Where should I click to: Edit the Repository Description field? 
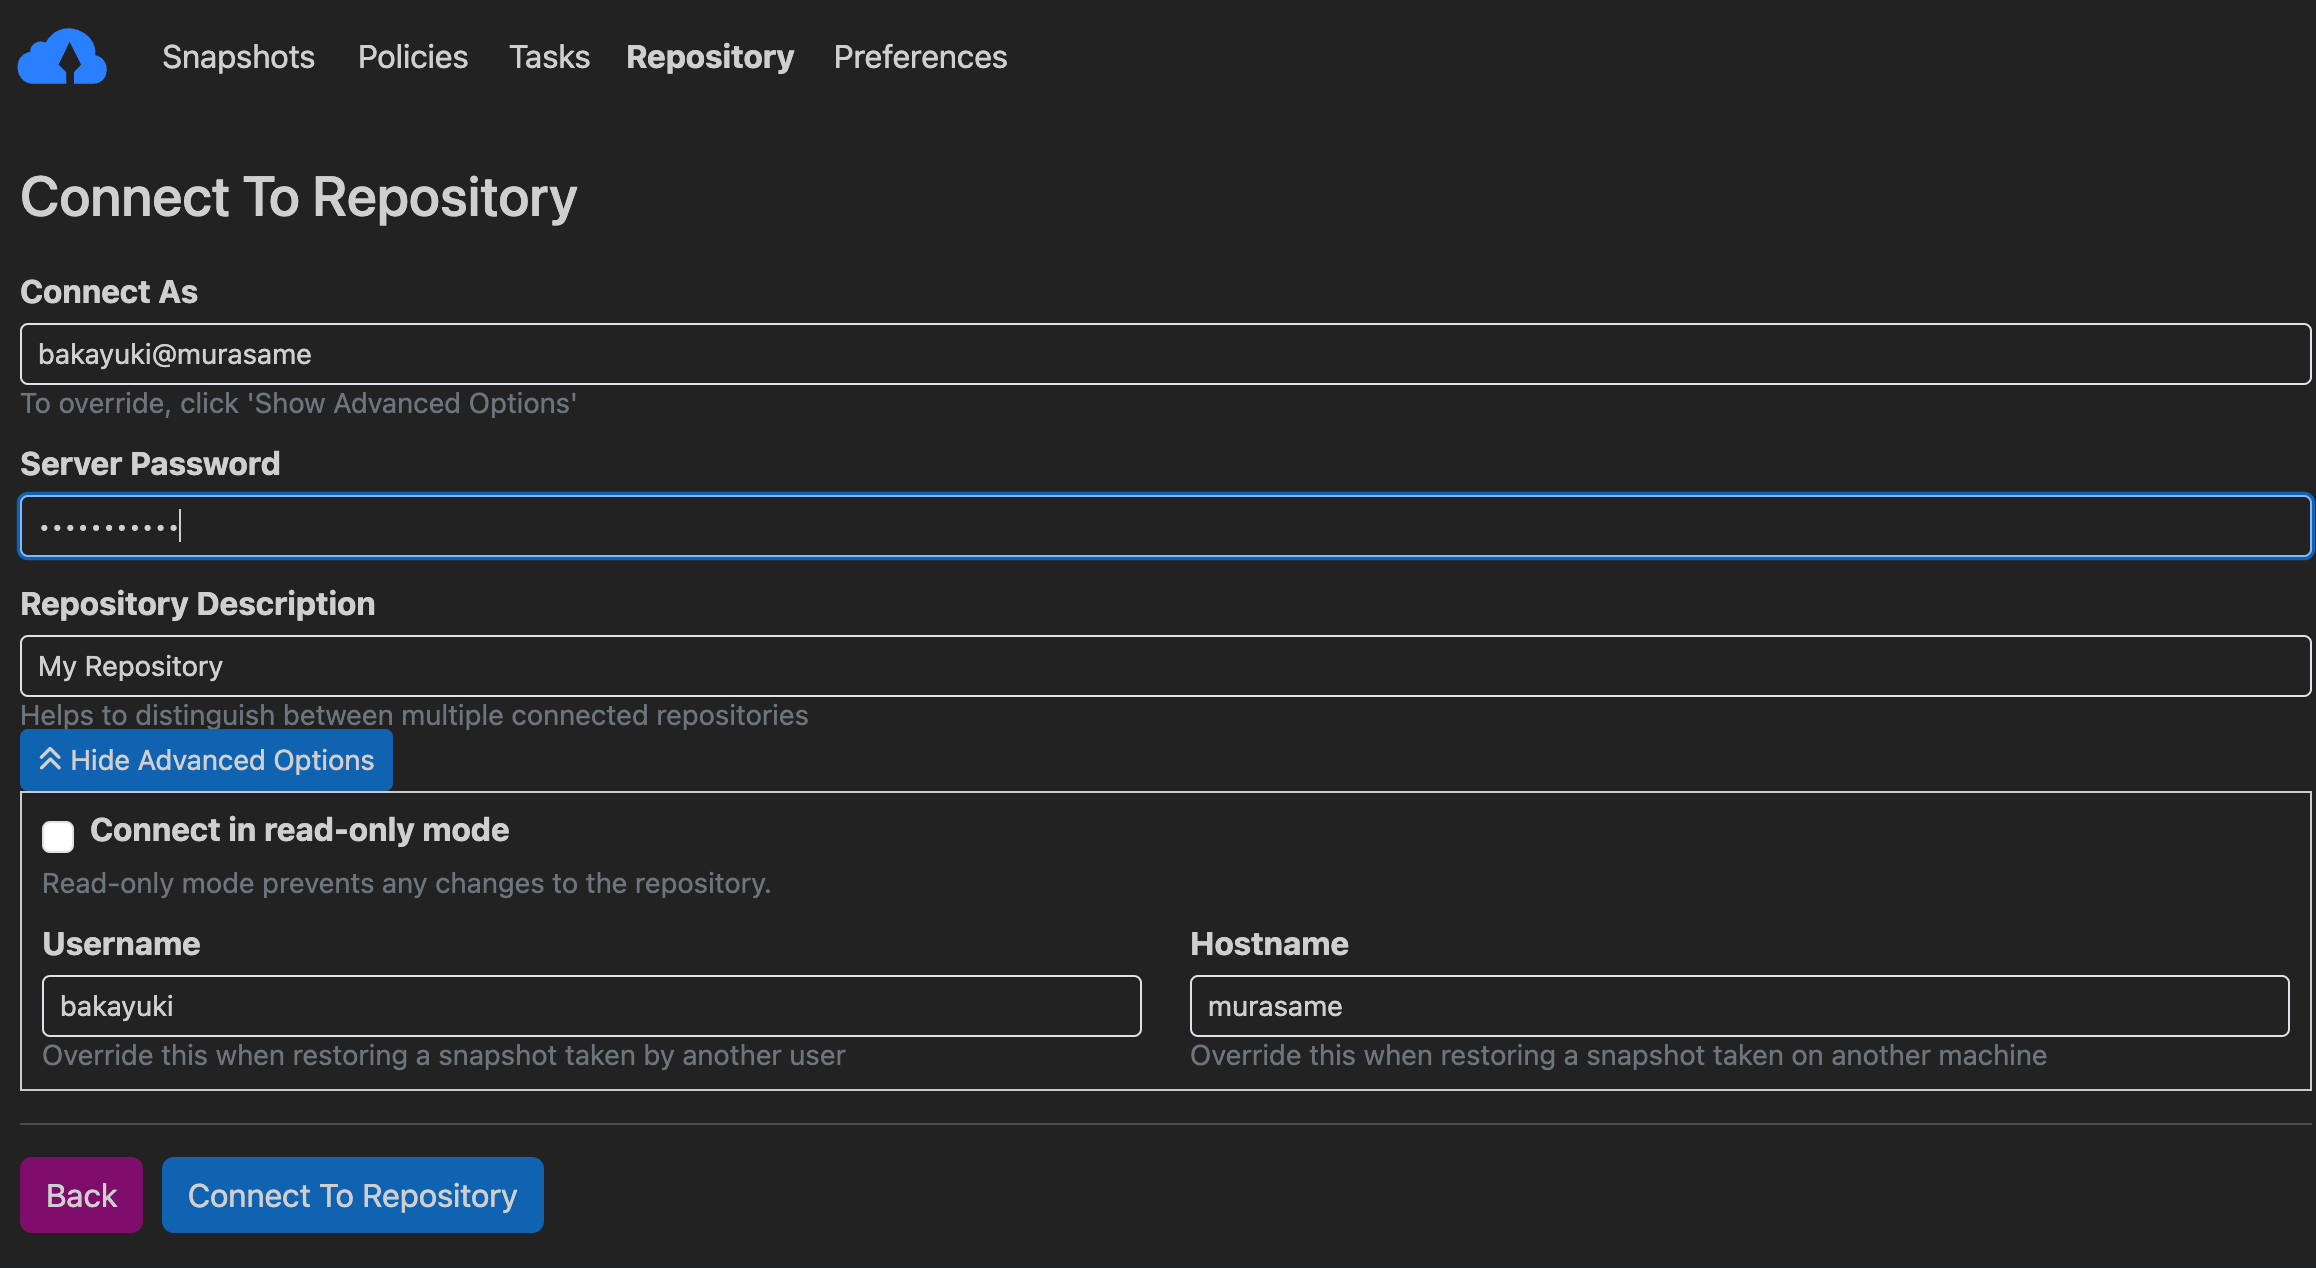1165,666
